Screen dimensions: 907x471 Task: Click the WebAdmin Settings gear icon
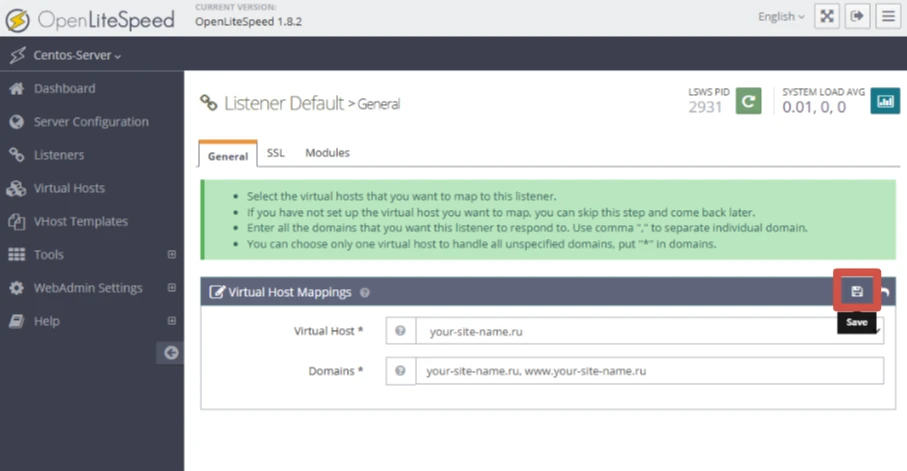pos(17,288)
